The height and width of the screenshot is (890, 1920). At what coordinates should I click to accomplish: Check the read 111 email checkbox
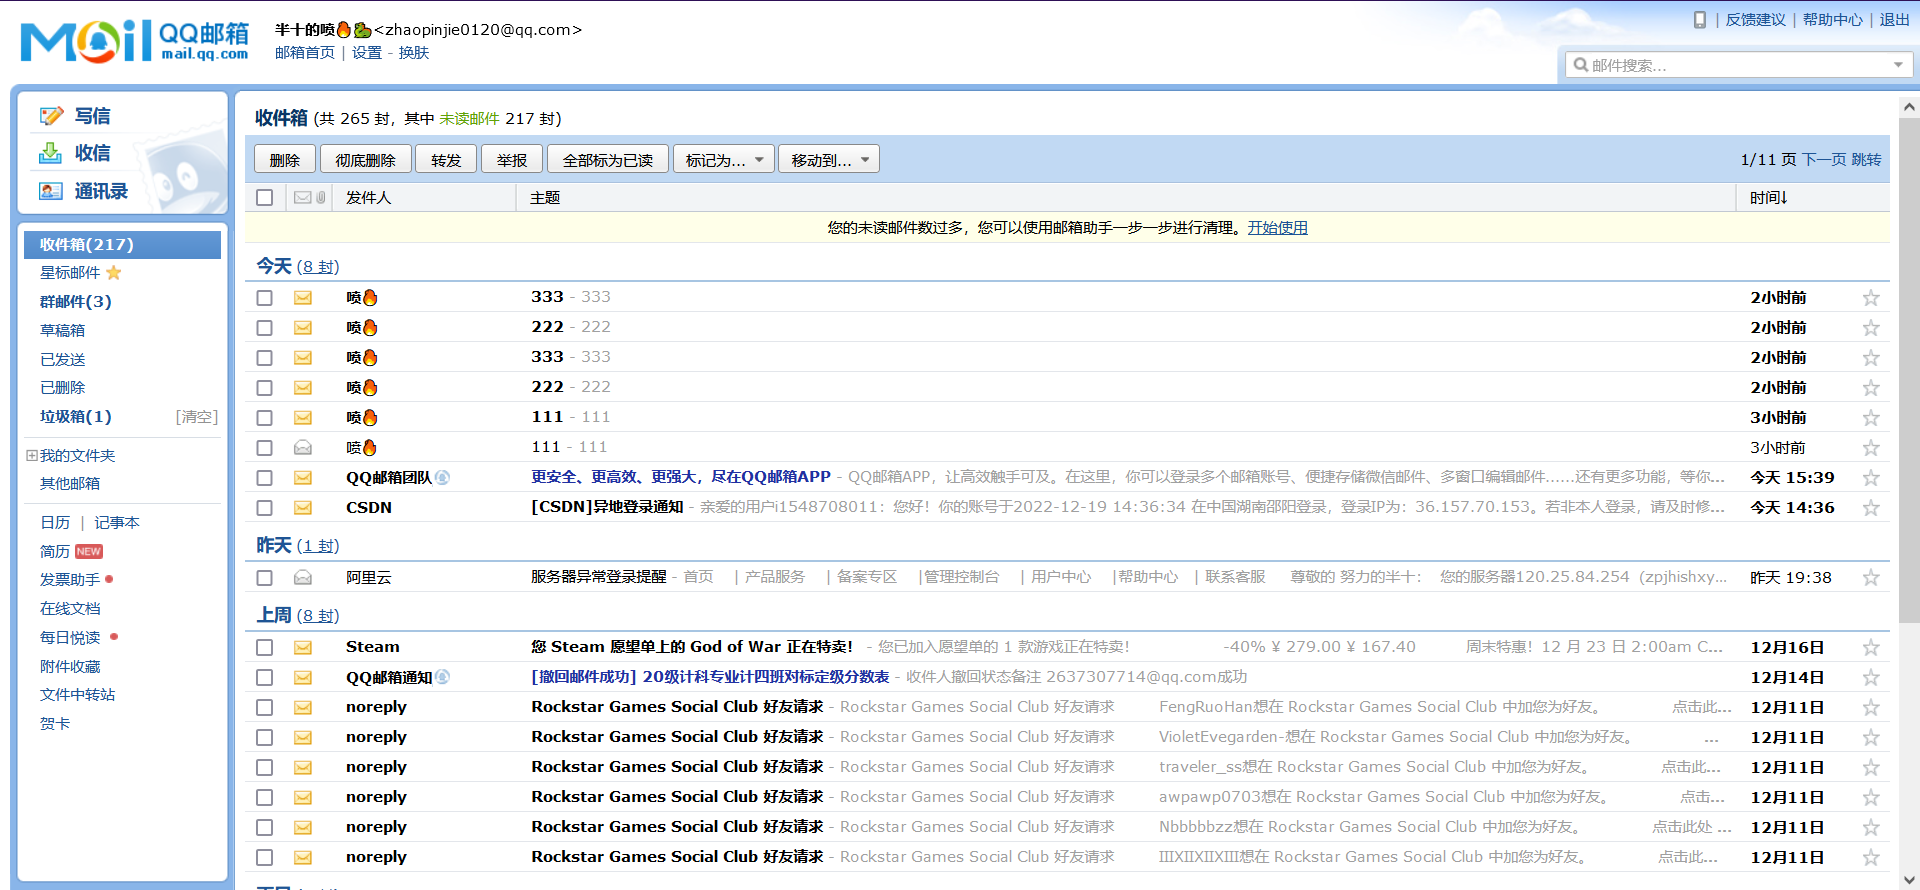click(x=264, y=448)
